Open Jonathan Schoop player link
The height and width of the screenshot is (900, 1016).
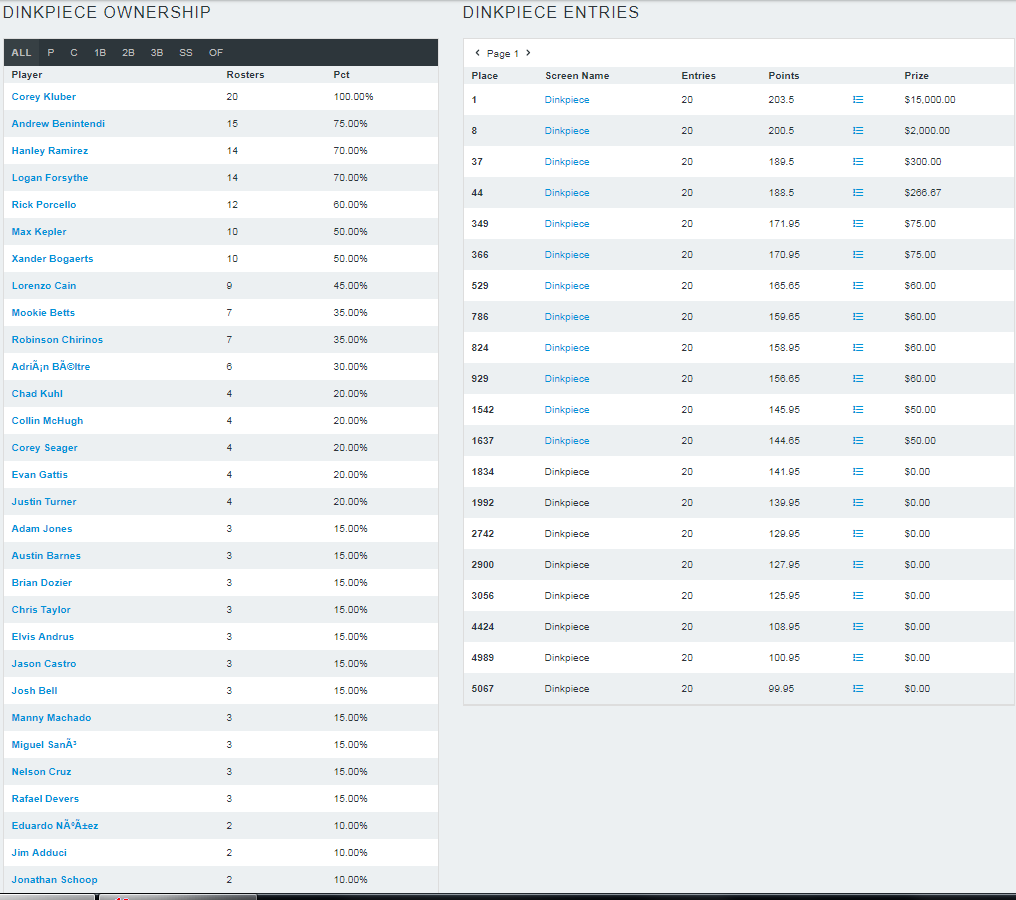54,880
